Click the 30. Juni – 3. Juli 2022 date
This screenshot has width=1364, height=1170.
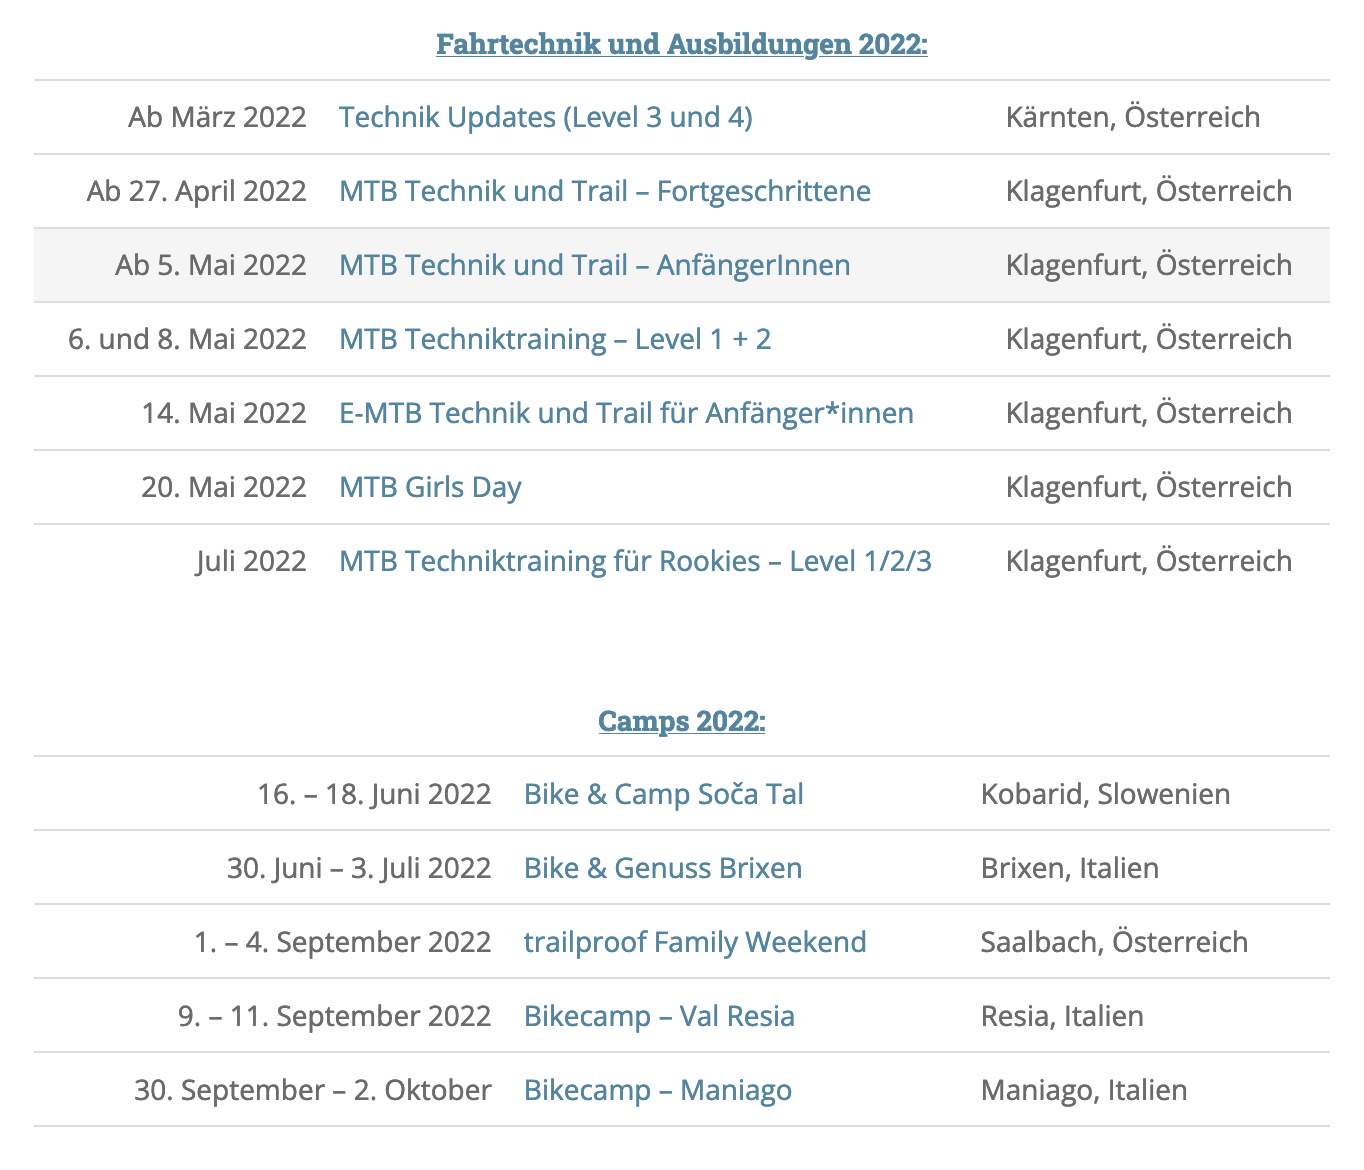coord(359,868)
